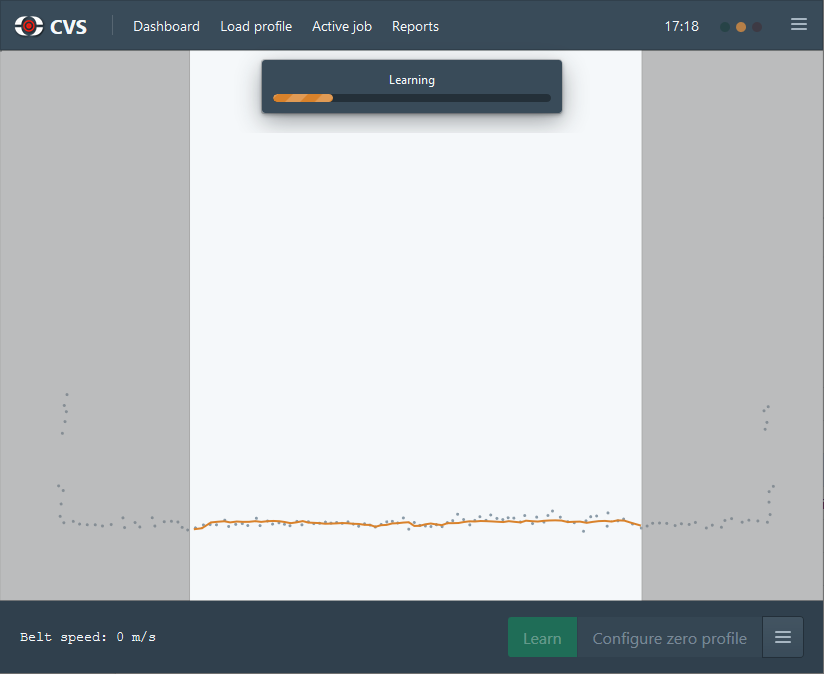Click the dark red status indicator dot
The height and width of the screenshot is (674, 824).
pos(757,27)
